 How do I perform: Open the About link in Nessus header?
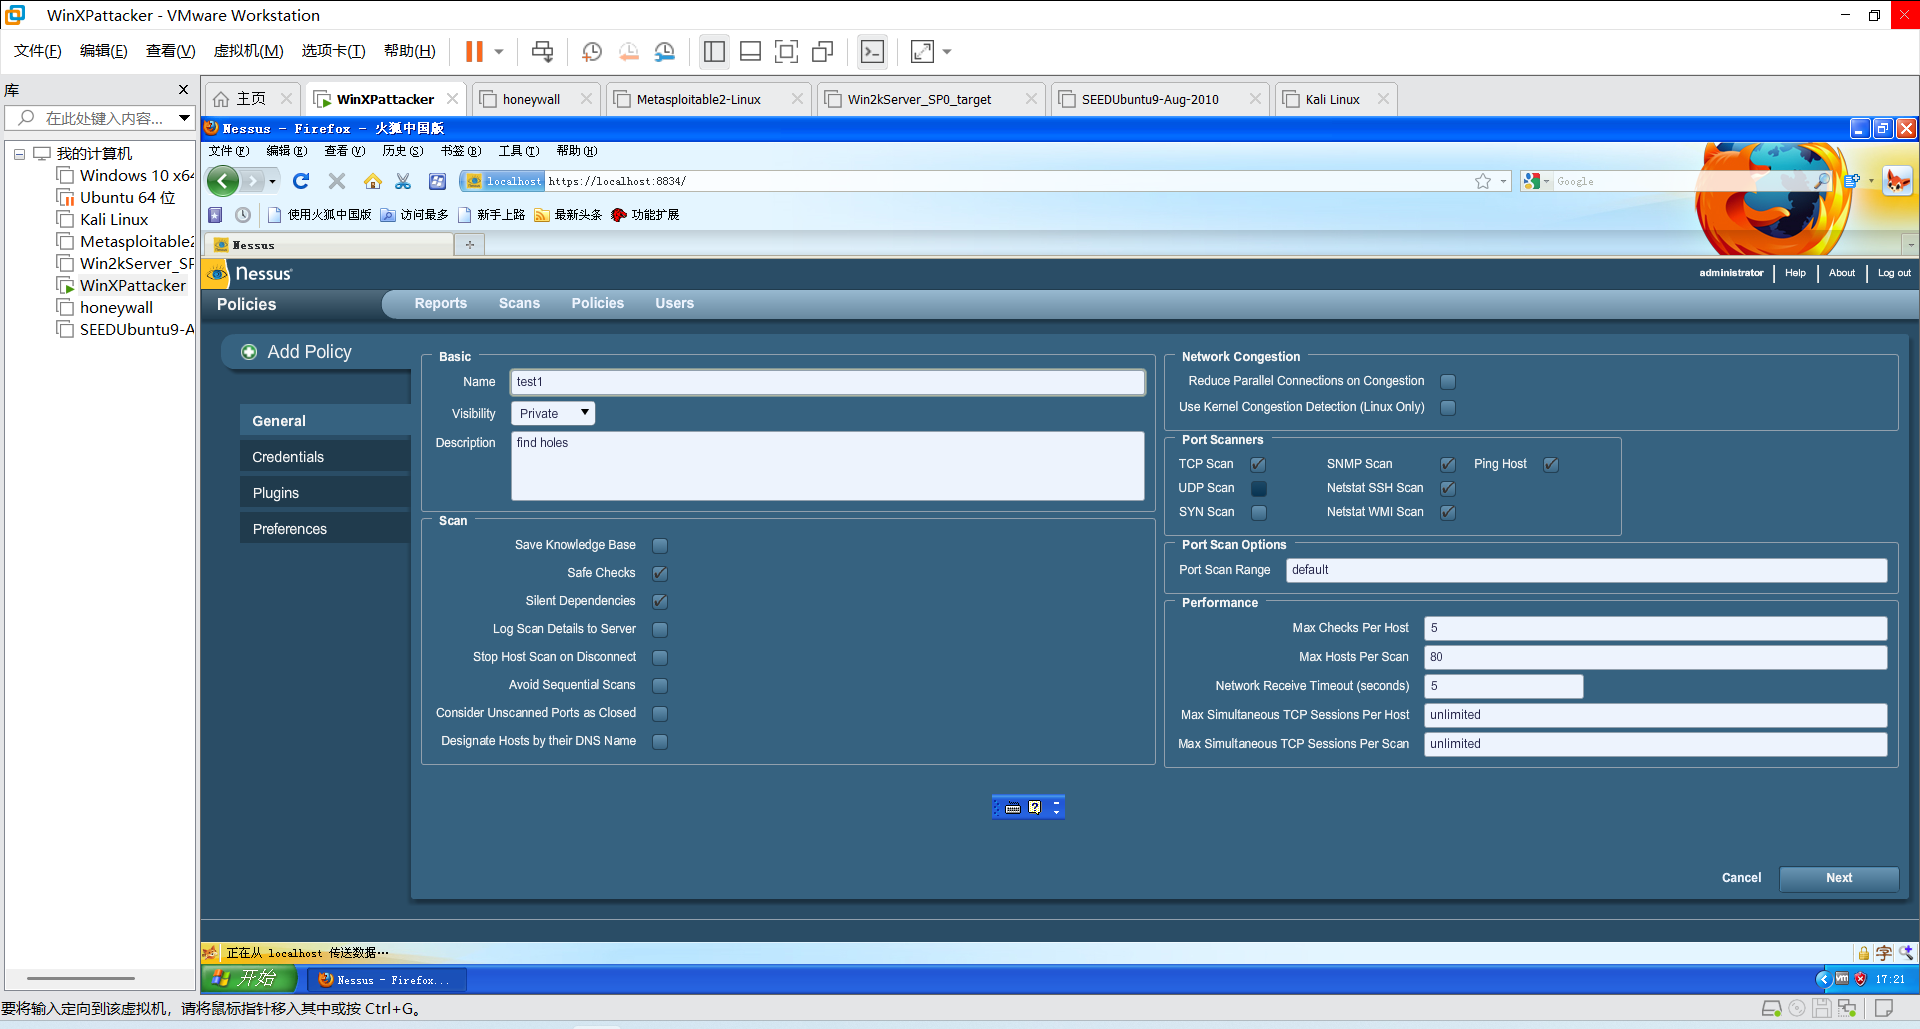tap(1842, 273)
